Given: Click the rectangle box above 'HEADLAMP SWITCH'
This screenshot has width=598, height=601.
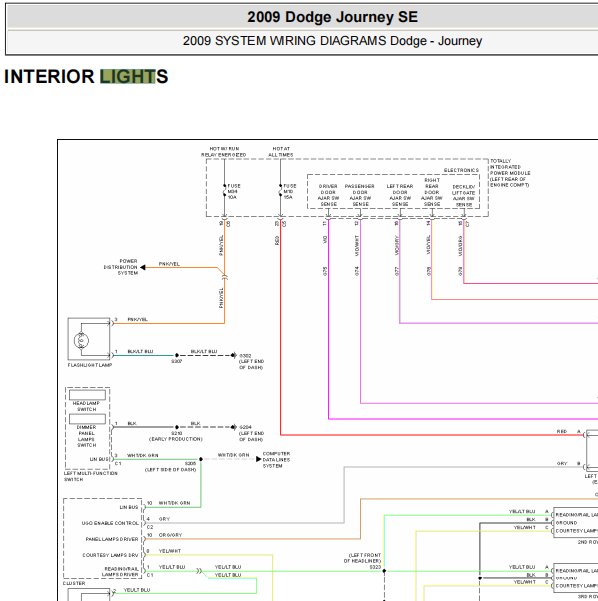Looking at the screenshot, I should tap(87, 395).
